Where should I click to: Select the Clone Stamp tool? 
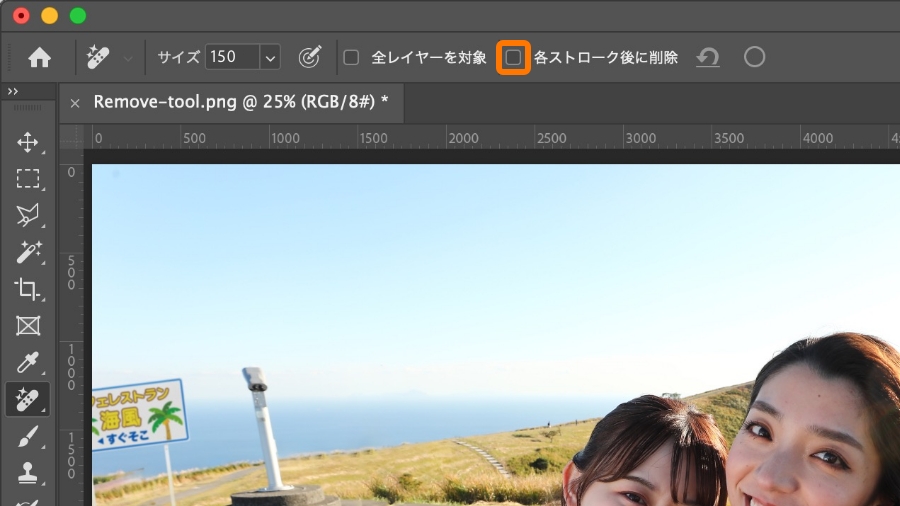click(28, 473)
